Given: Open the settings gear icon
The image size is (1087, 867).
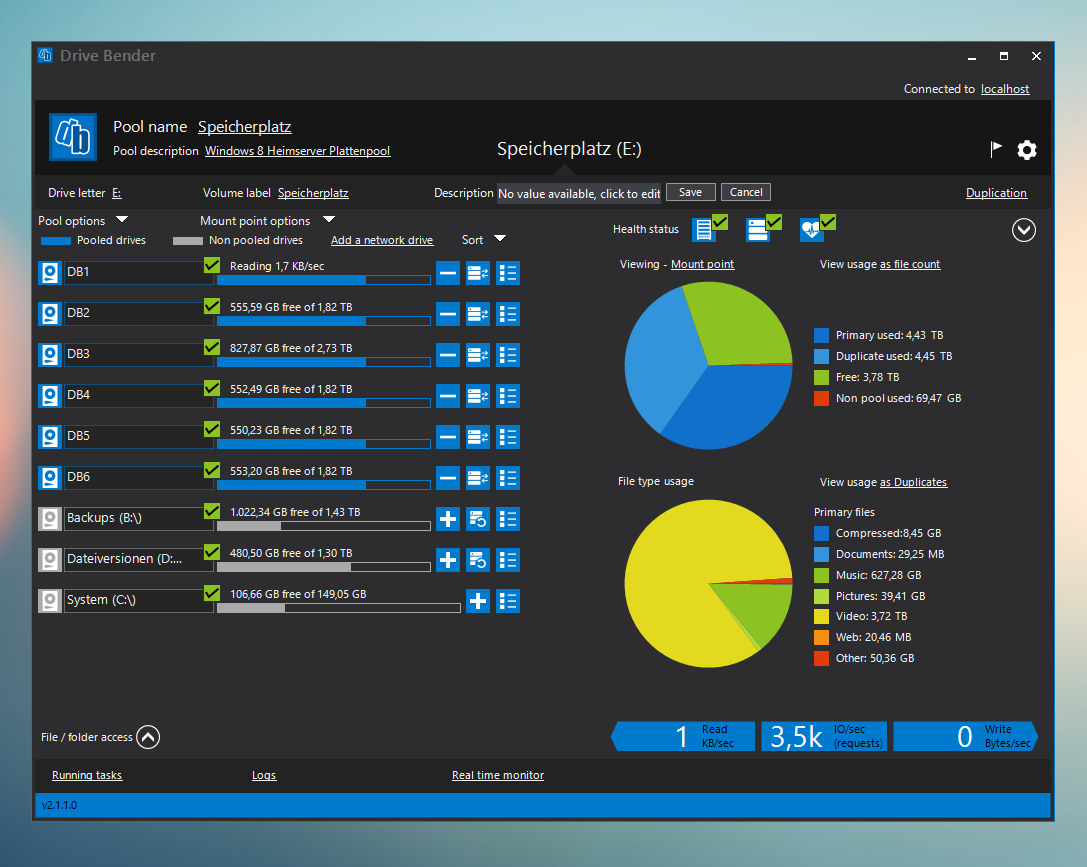Looking at the screenshot, I should point(1027,150).
